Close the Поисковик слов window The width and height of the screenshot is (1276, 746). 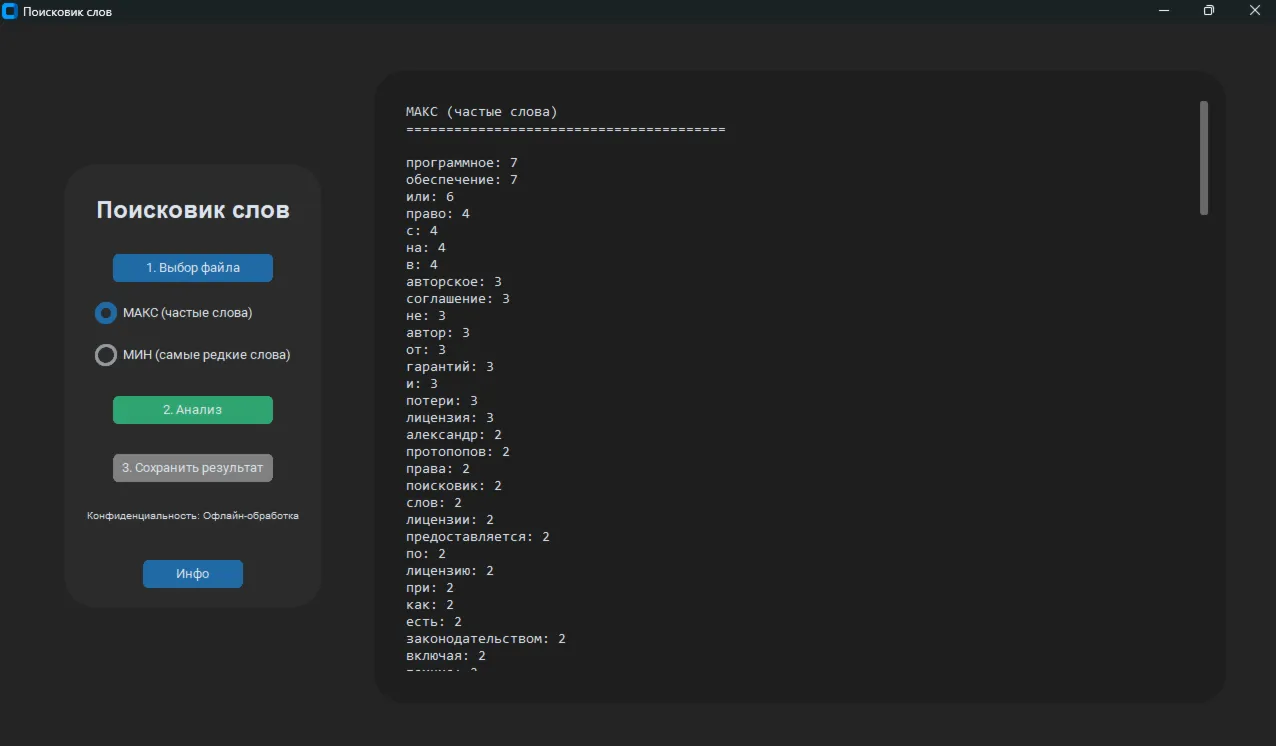tap(1254, 10)
